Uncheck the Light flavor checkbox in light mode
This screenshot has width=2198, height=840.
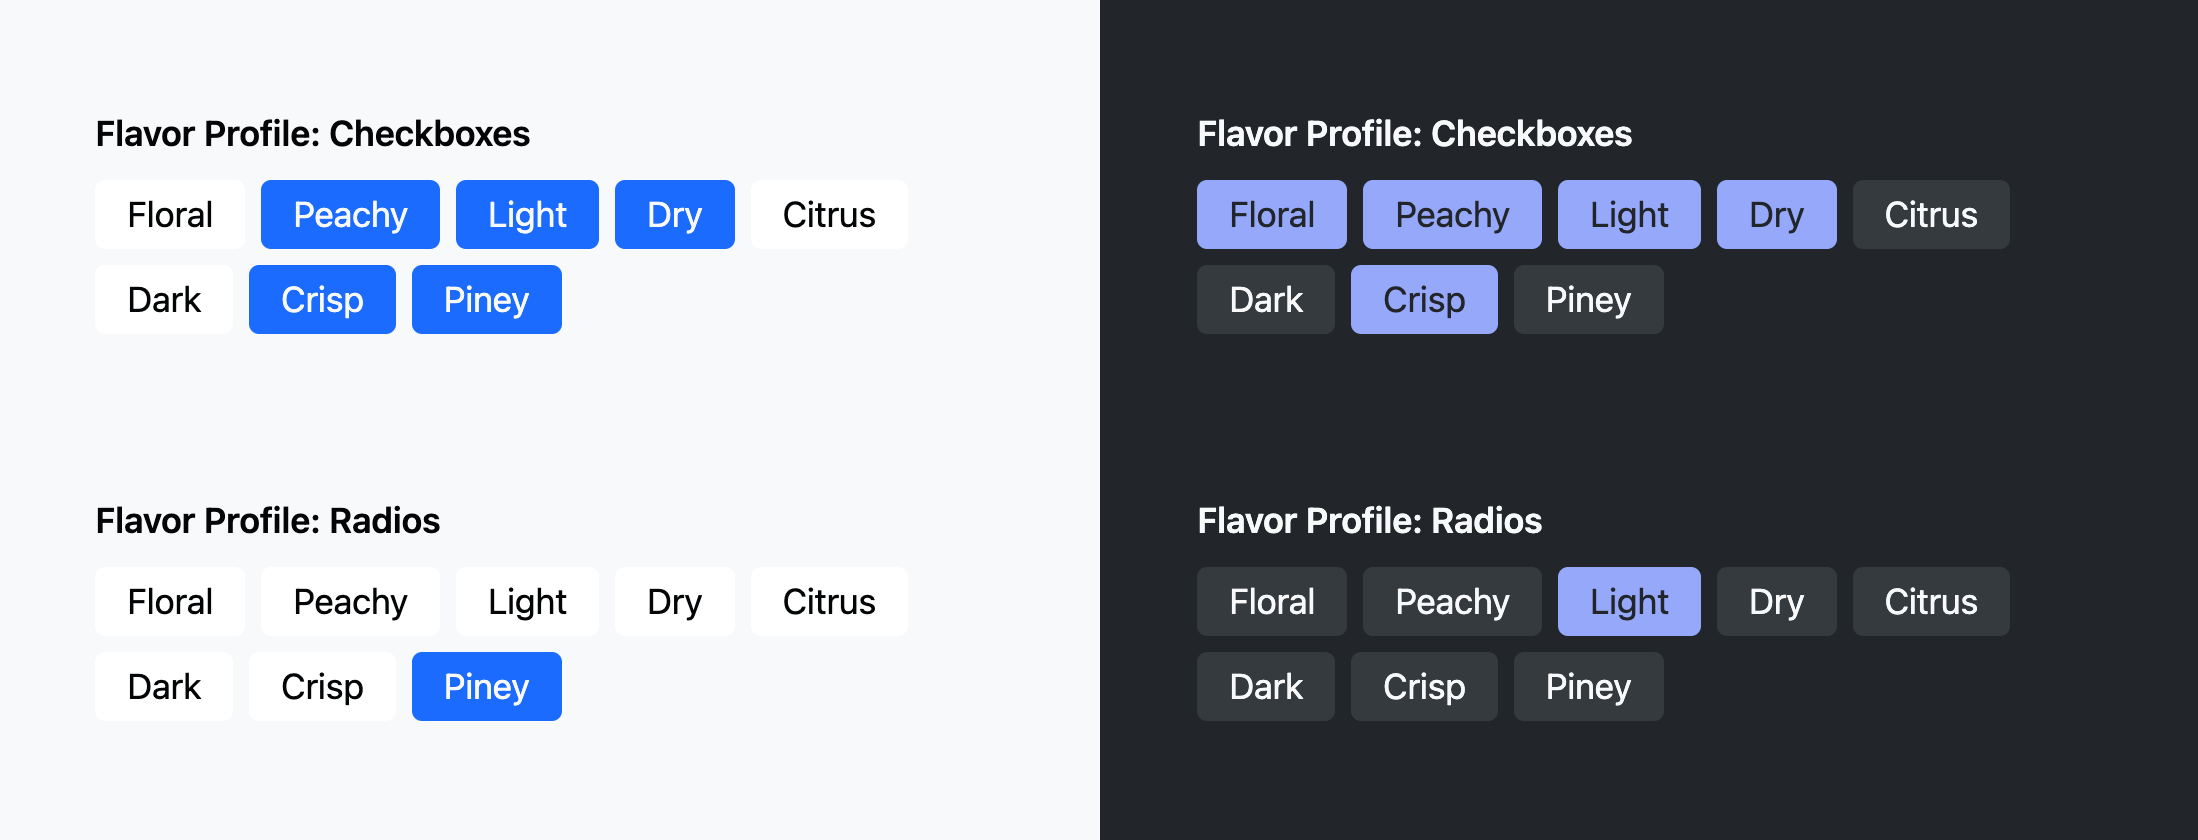coord(527,214)
